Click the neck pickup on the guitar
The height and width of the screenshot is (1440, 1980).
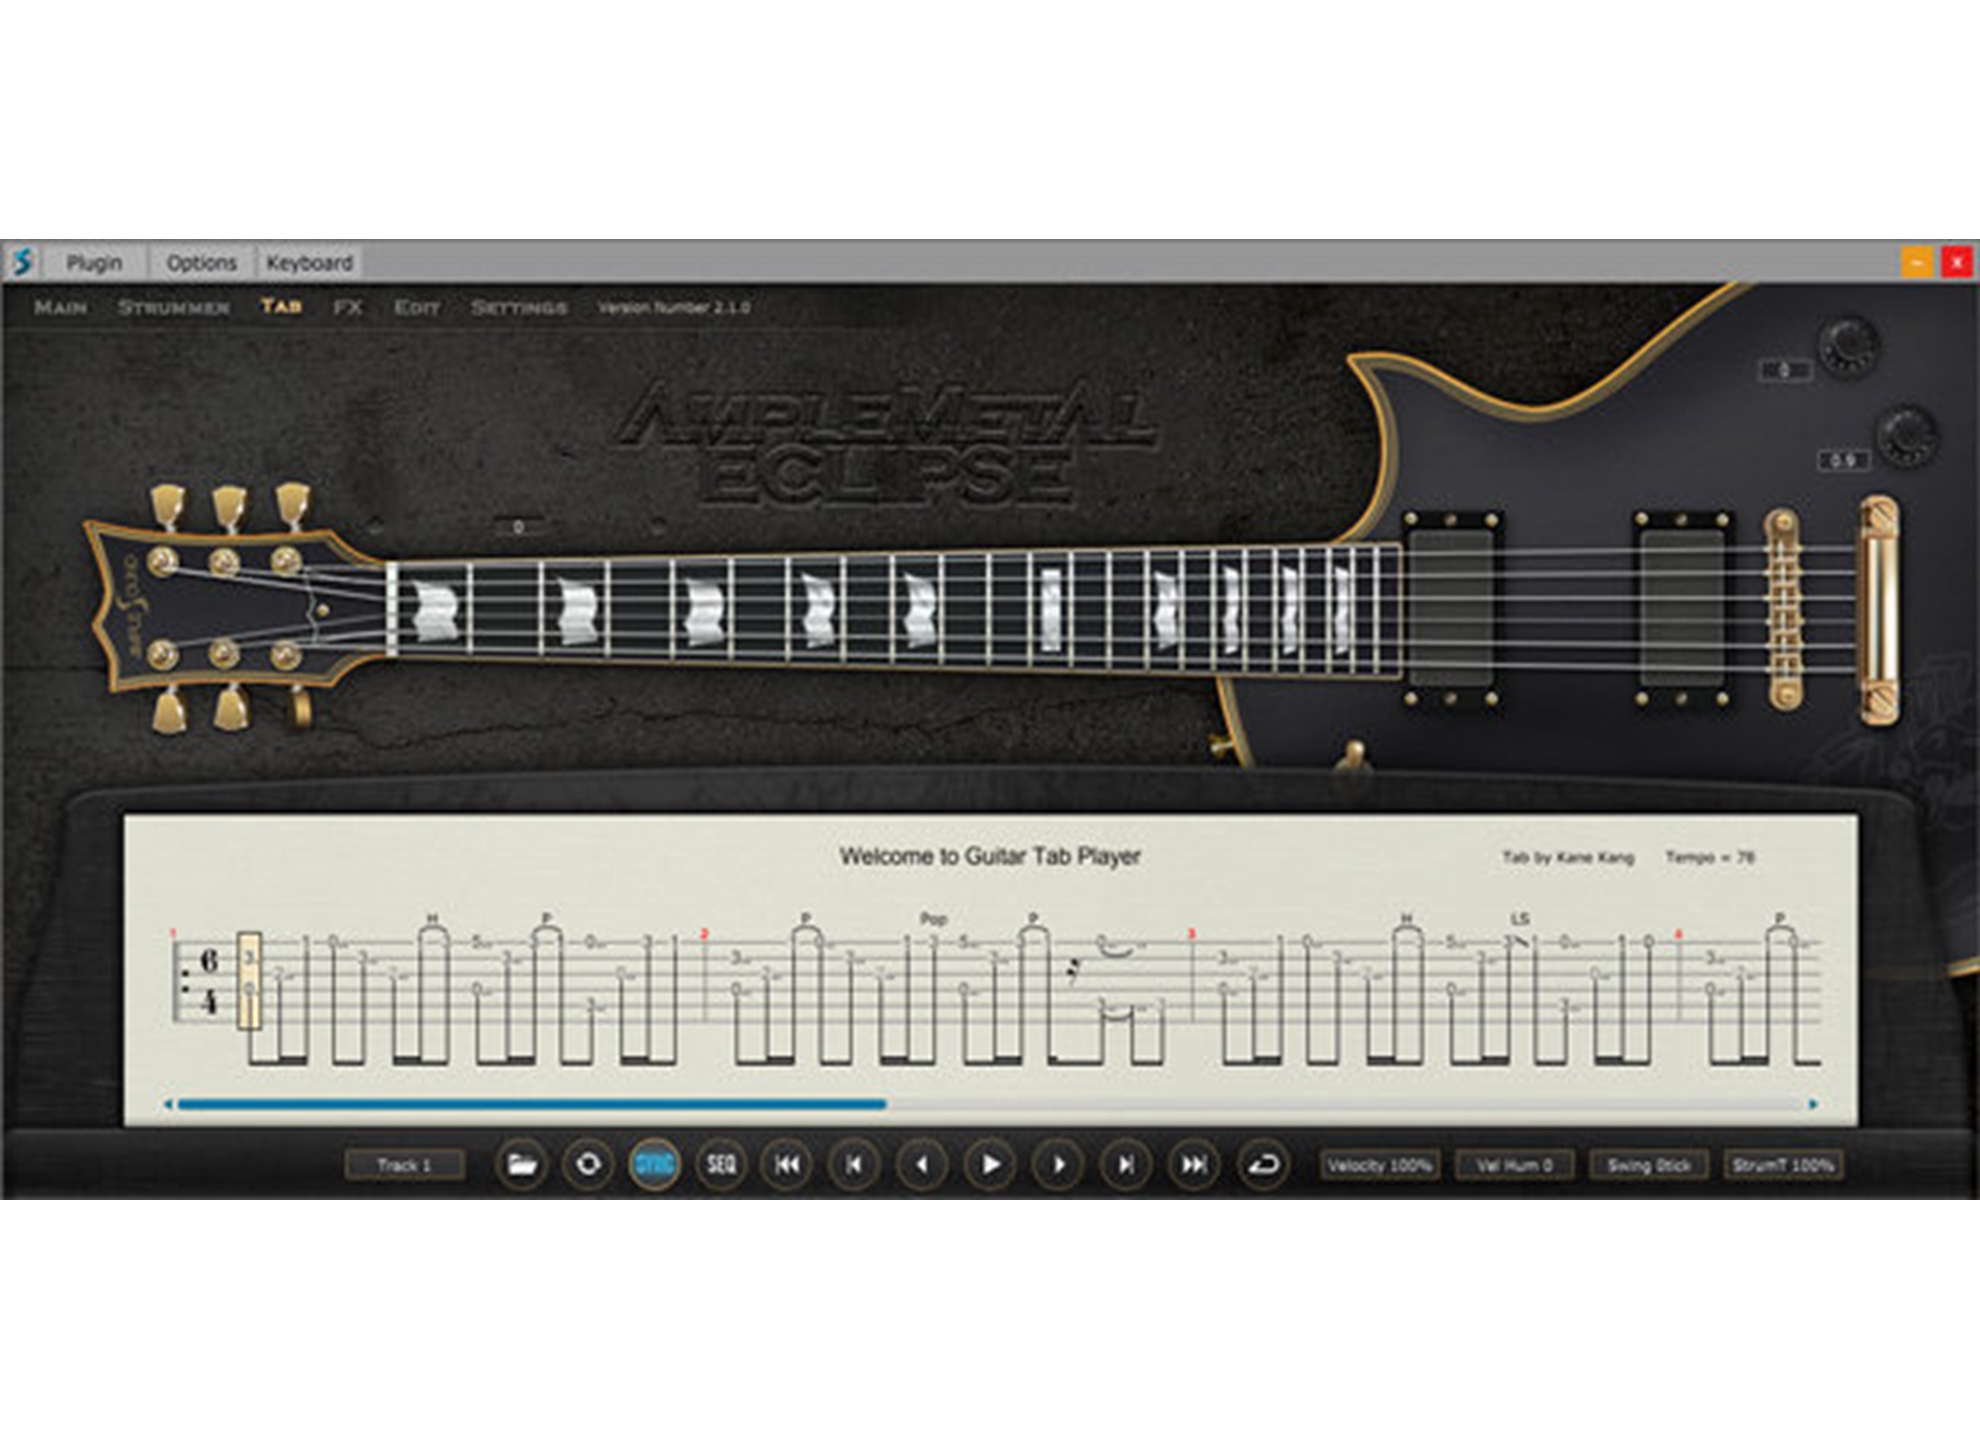[1450, 610]
